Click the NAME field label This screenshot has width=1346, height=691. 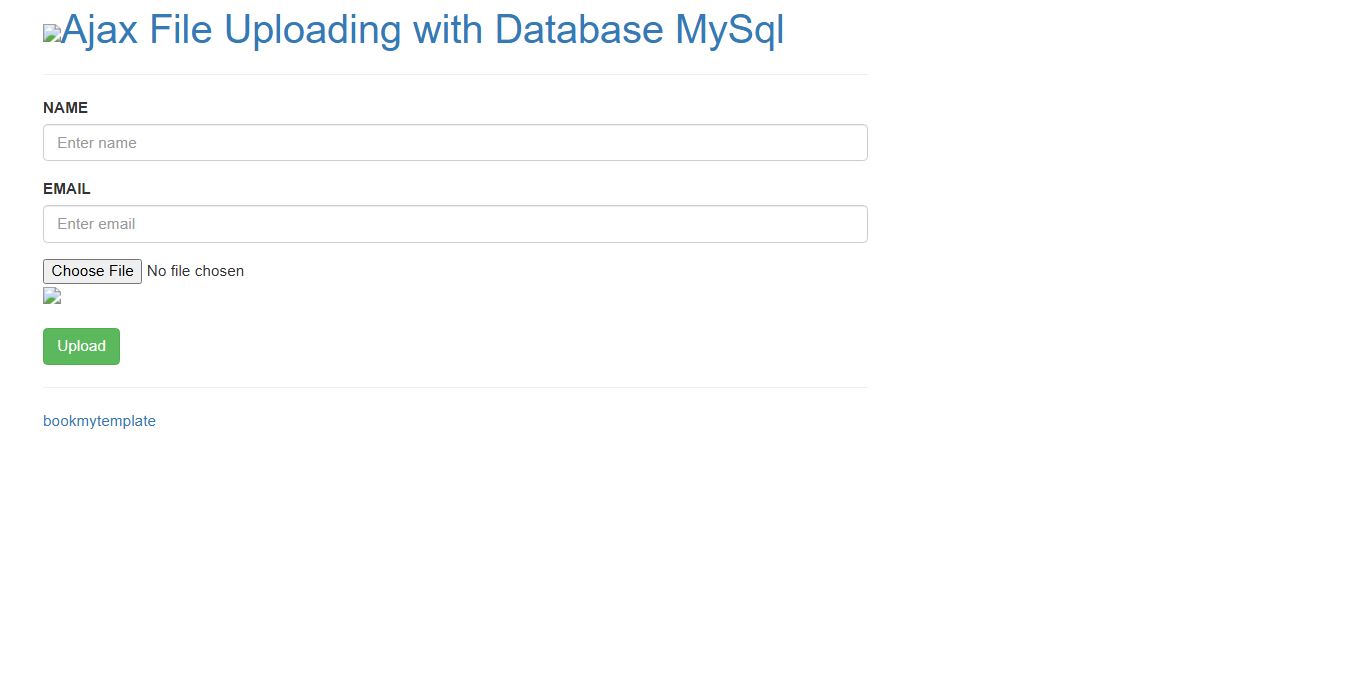point(65,108)
